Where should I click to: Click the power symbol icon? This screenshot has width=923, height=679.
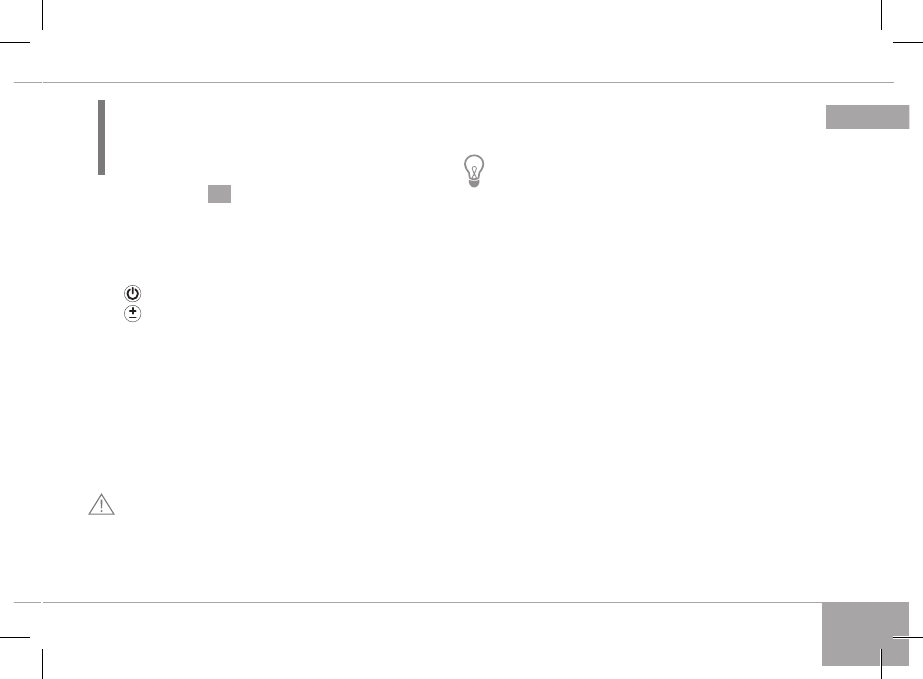pyautogui.click(x=133, y=294)
